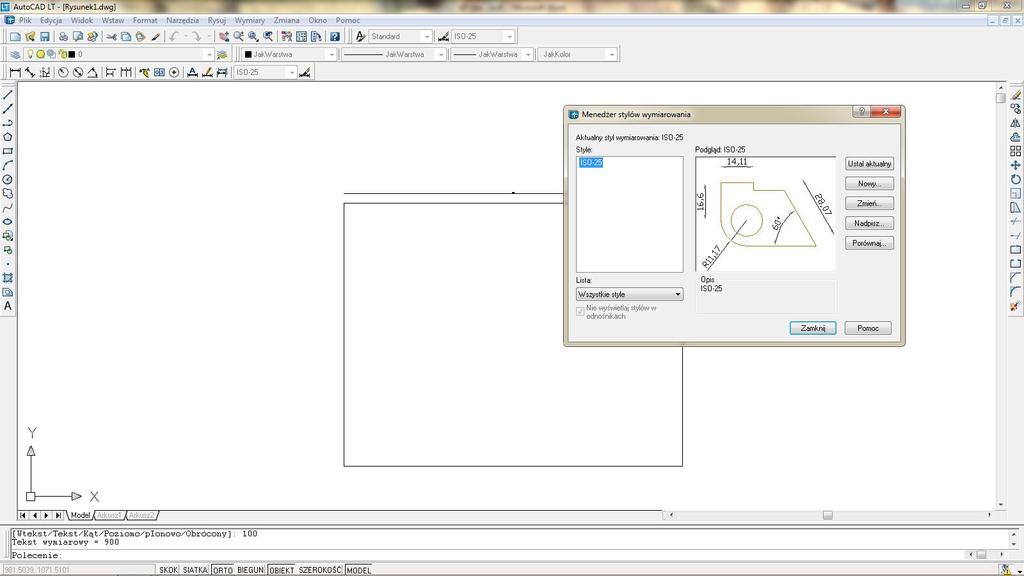Select the Circle draw tool
Screen dimensions: 1024x576
[x=8, y=180]
